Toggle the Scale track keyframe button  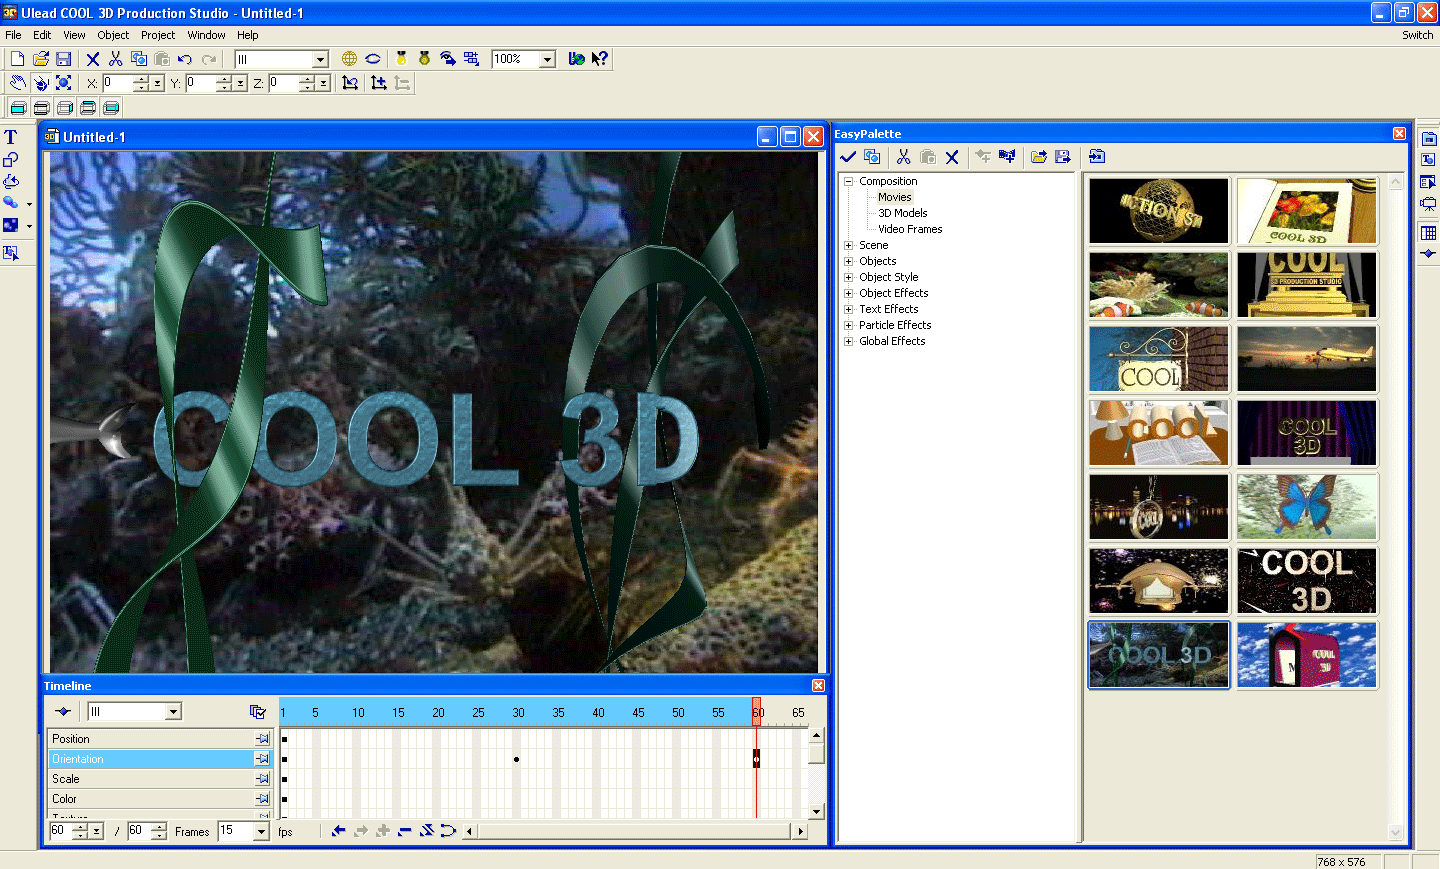coord(262,779)
